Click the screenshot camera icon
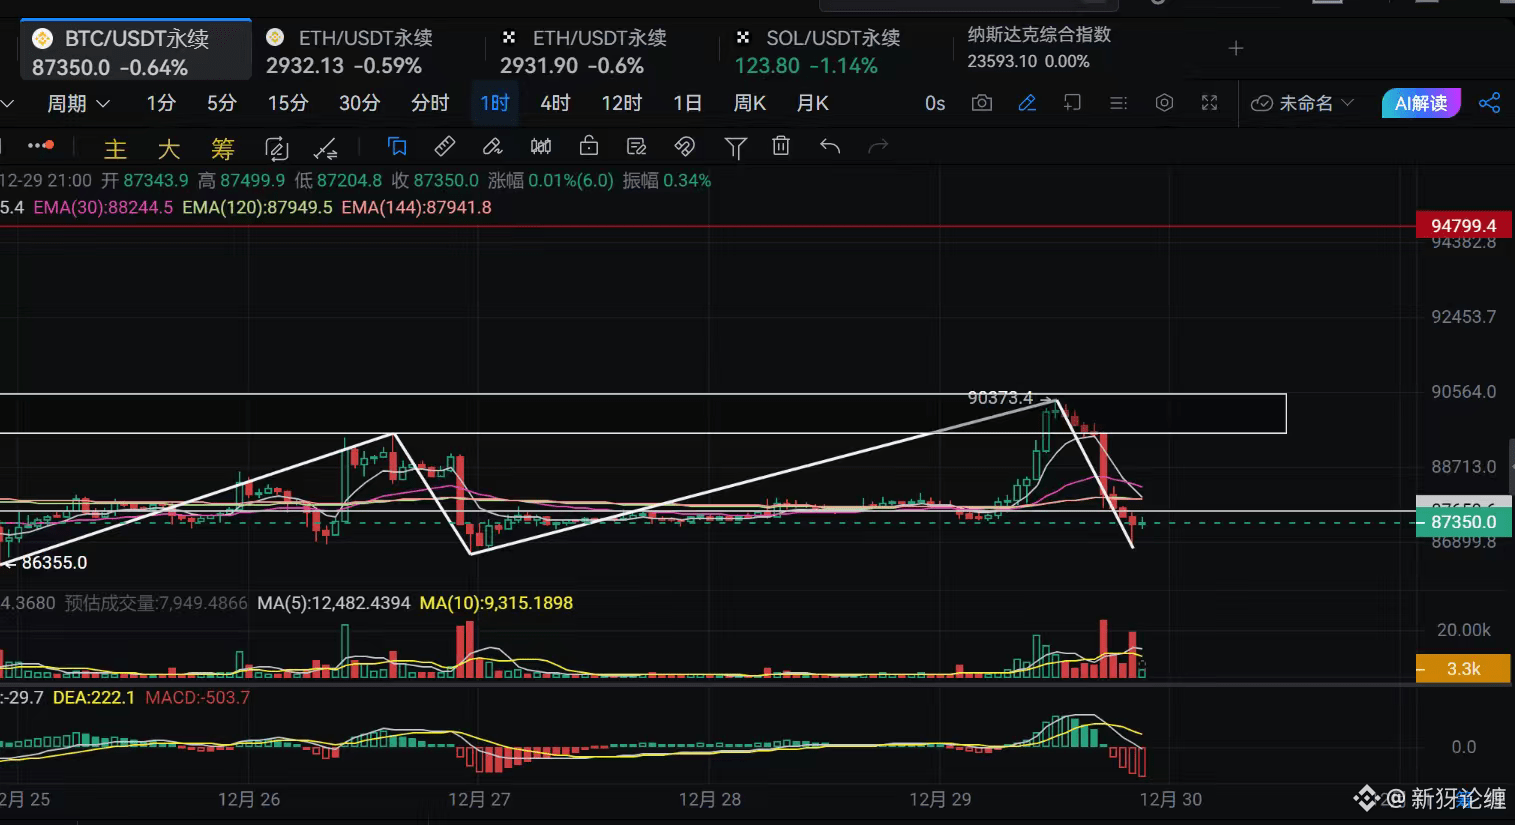 982,103
